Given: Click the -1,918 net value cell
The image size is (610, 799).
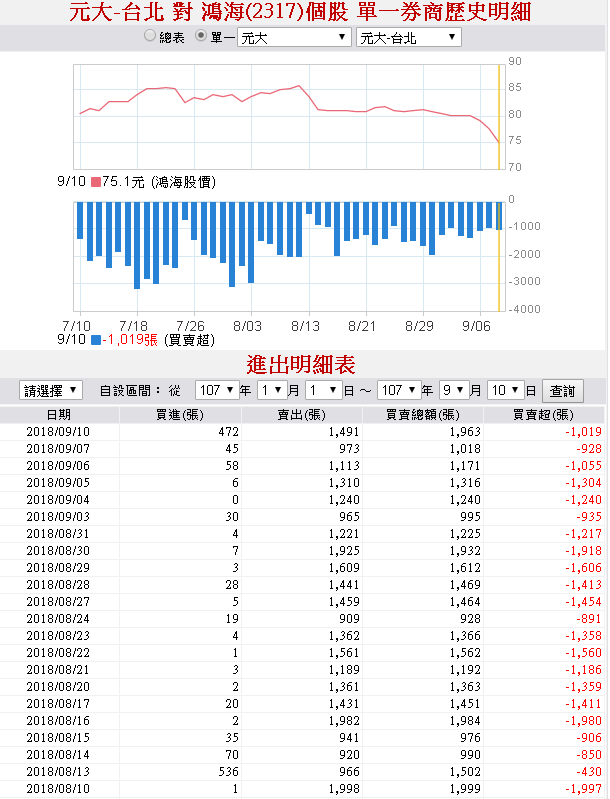Looking at the screenshot, I should [584, 551].
